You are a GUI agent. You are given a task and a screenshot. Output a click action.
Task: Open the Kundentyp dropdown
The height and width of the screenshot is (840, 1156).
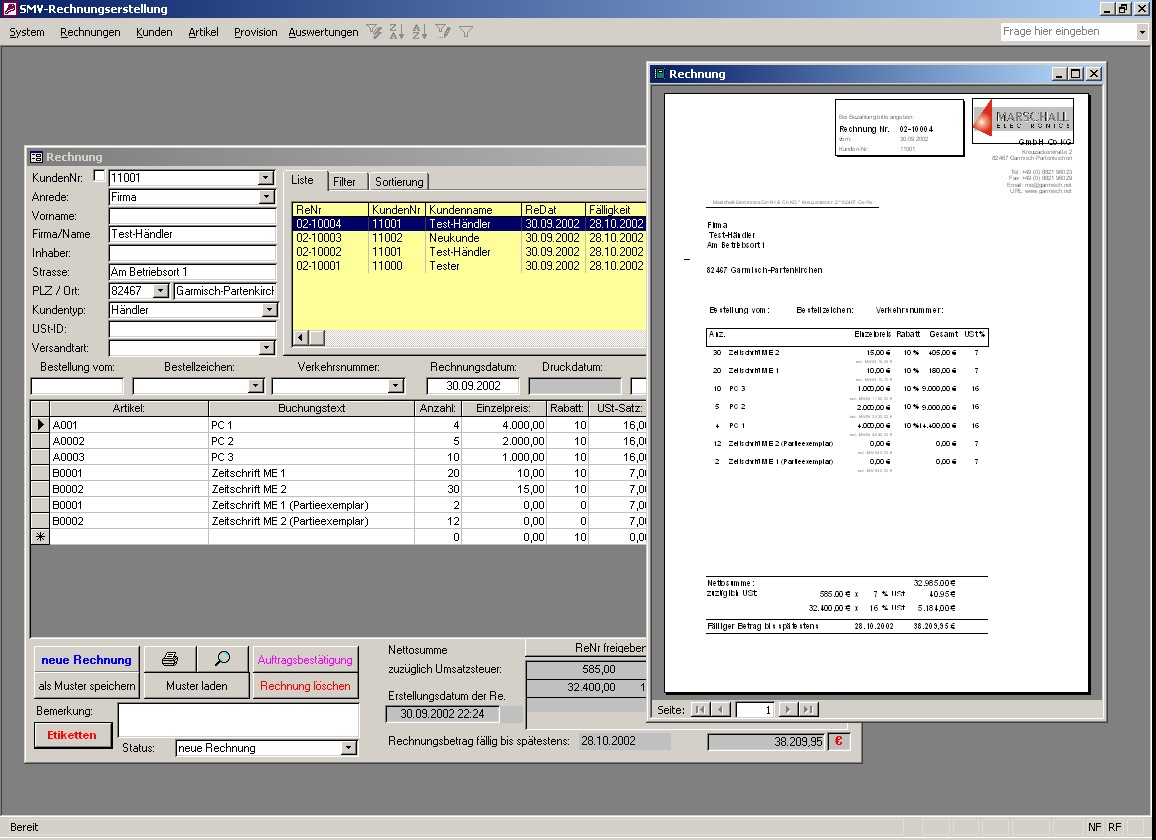tap(269, 310)
